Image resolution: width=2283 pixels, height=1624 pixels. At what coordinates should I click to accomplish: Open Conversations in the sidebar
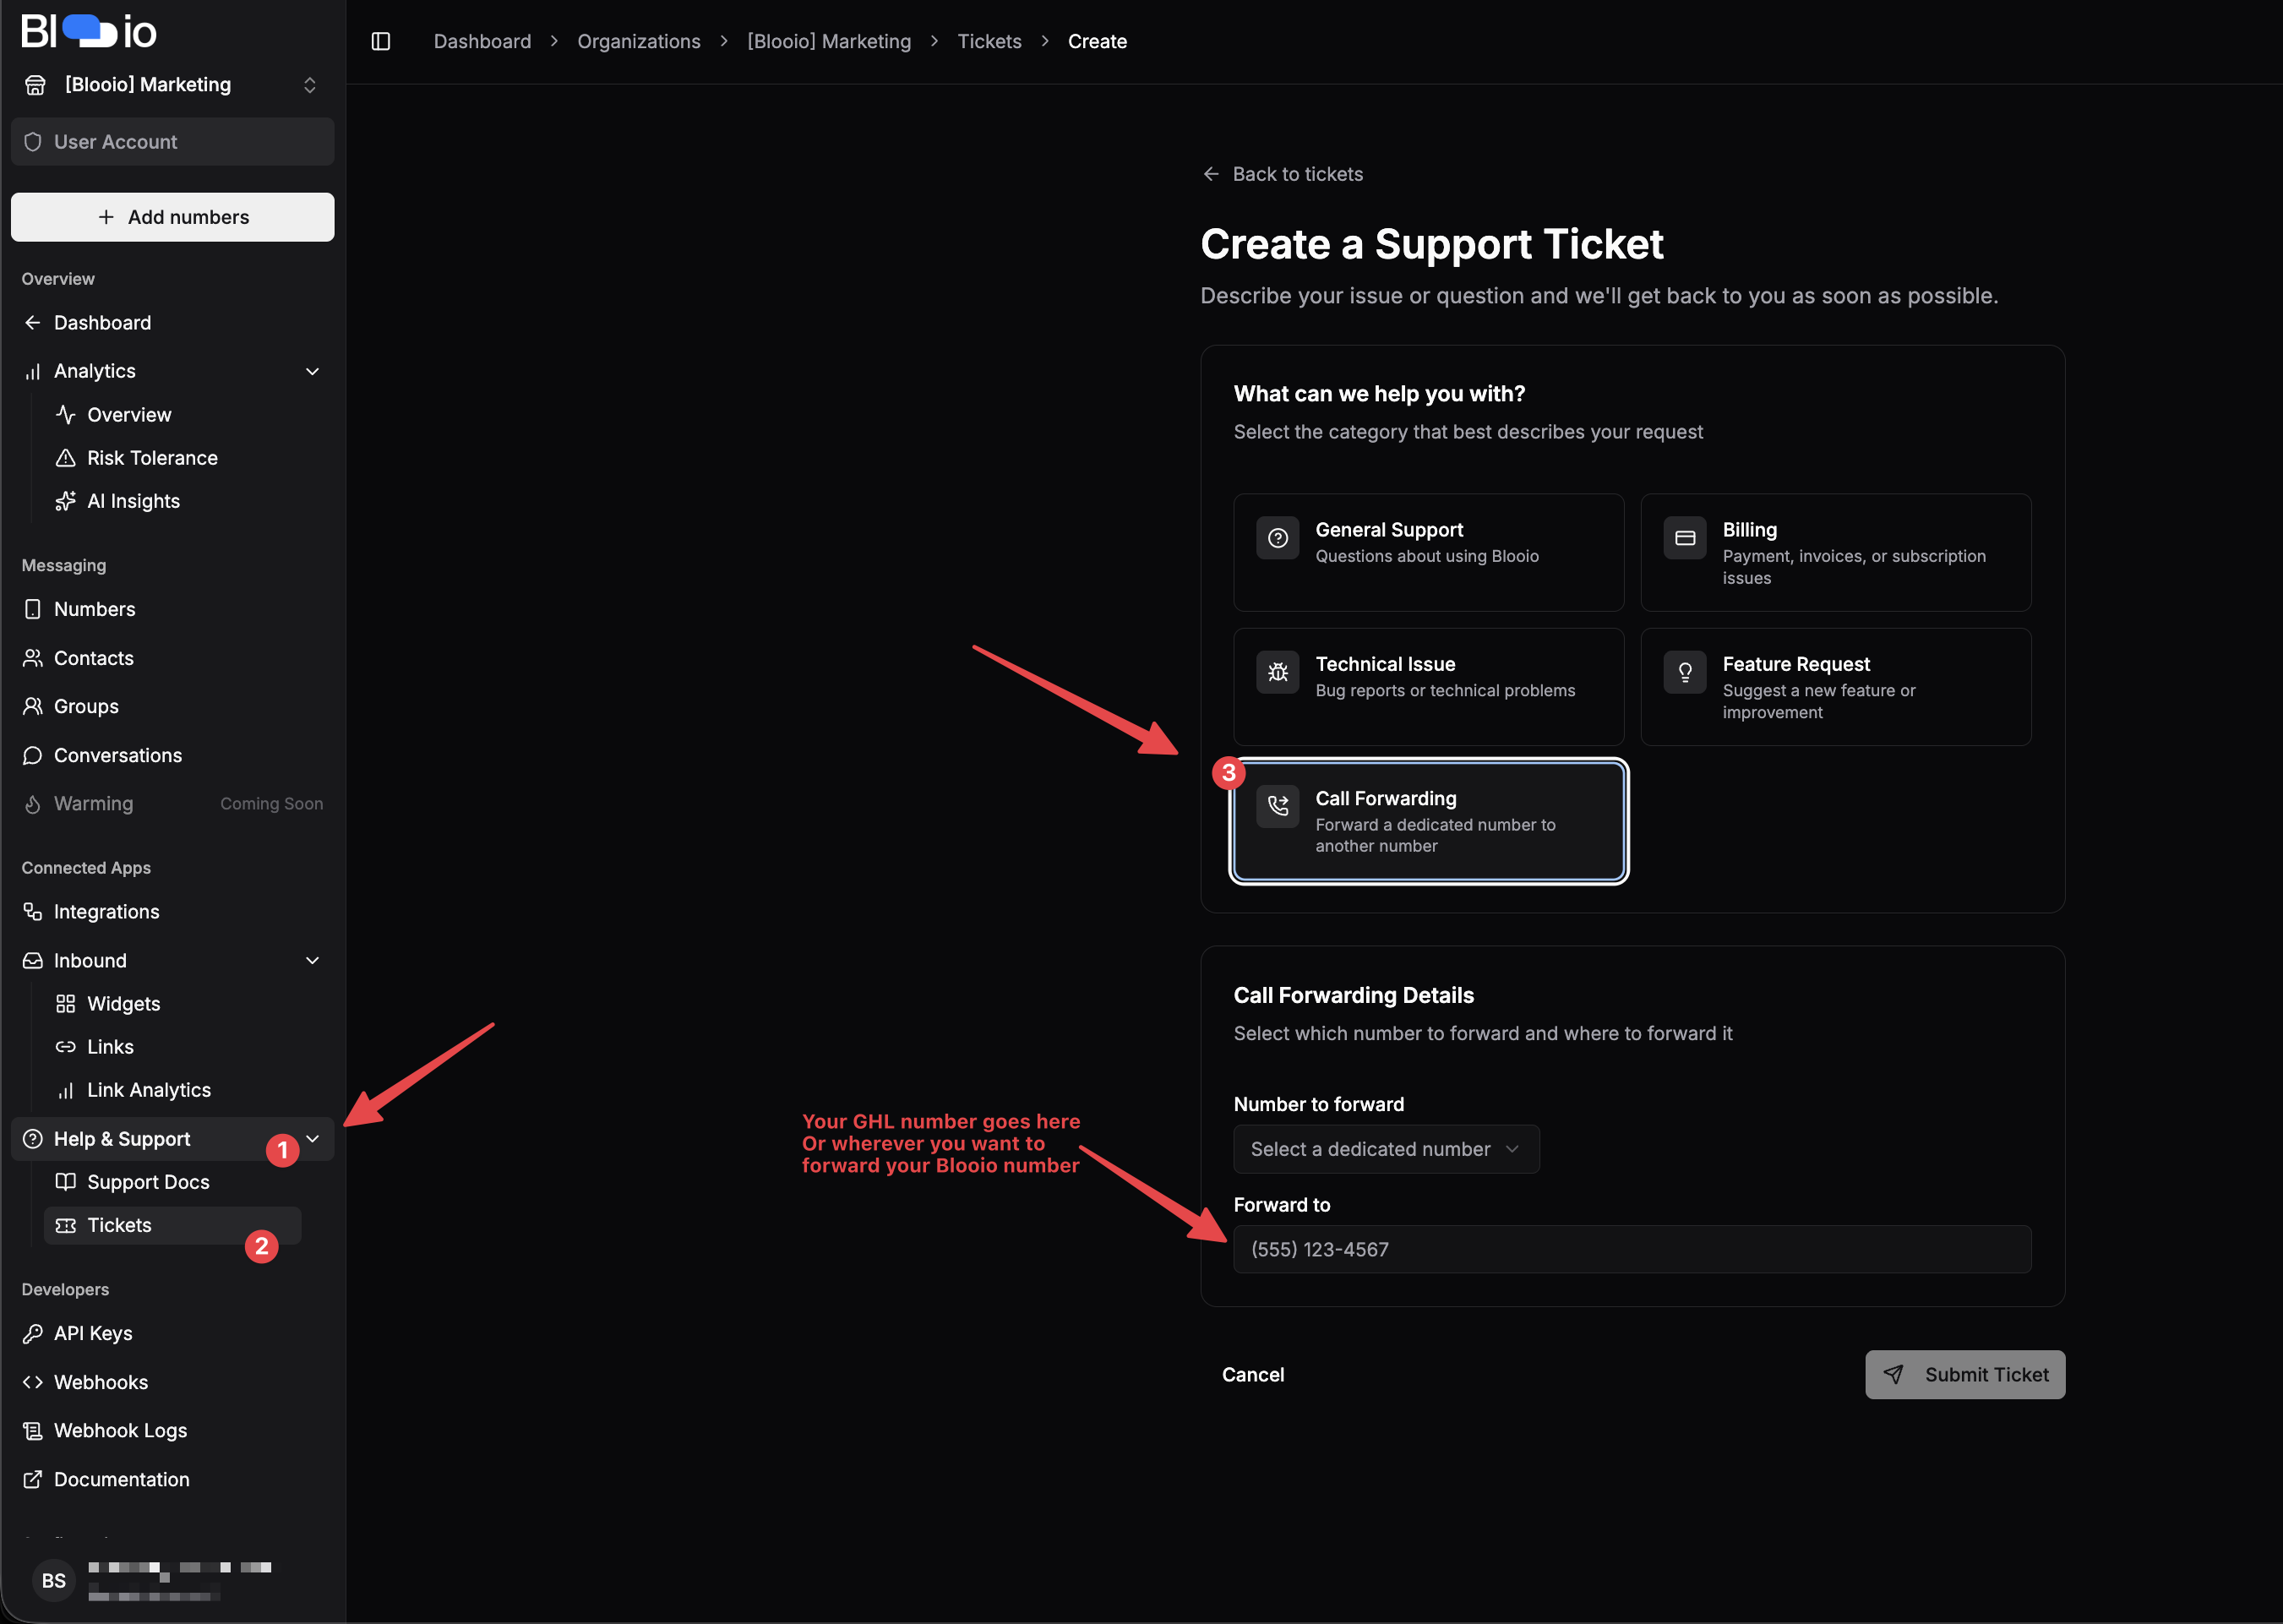coord(172,755)
